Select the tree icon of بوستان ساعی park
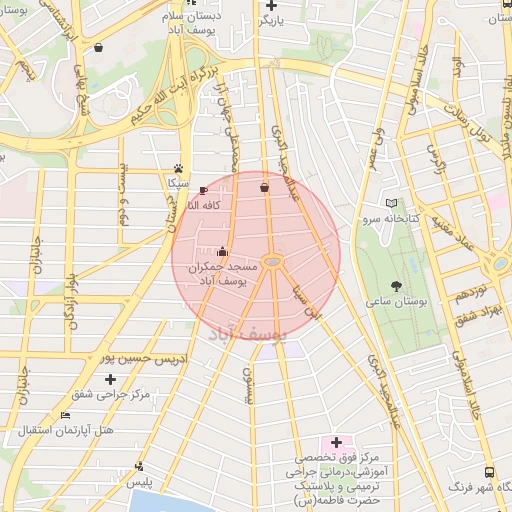Viewport: 512px width, 512px height. [396, 286]
